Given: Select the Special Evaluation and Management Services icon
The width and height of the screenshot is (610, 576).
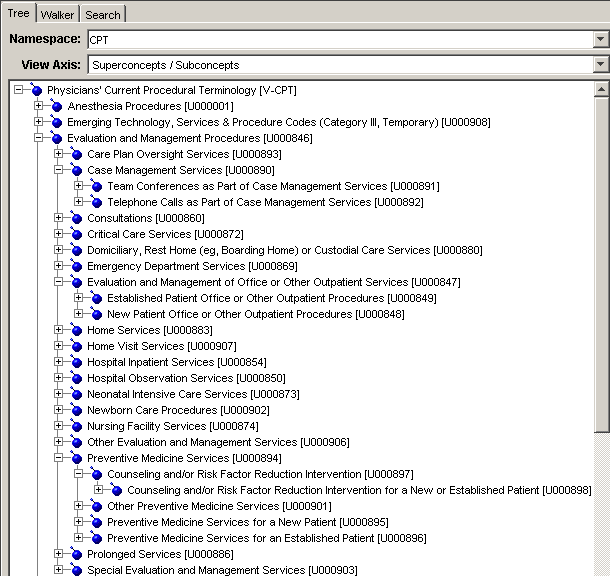Looking at the screenshot, I should (x=77, y=570).
